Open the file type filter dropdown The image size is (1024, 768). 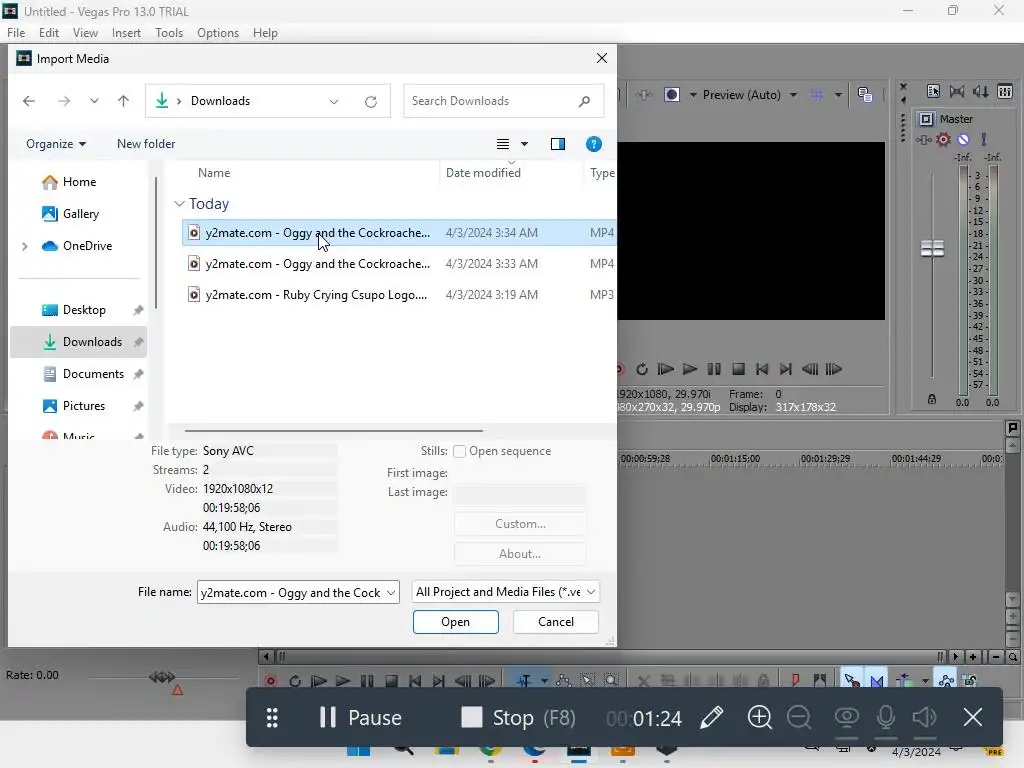[x=591, y=592]
